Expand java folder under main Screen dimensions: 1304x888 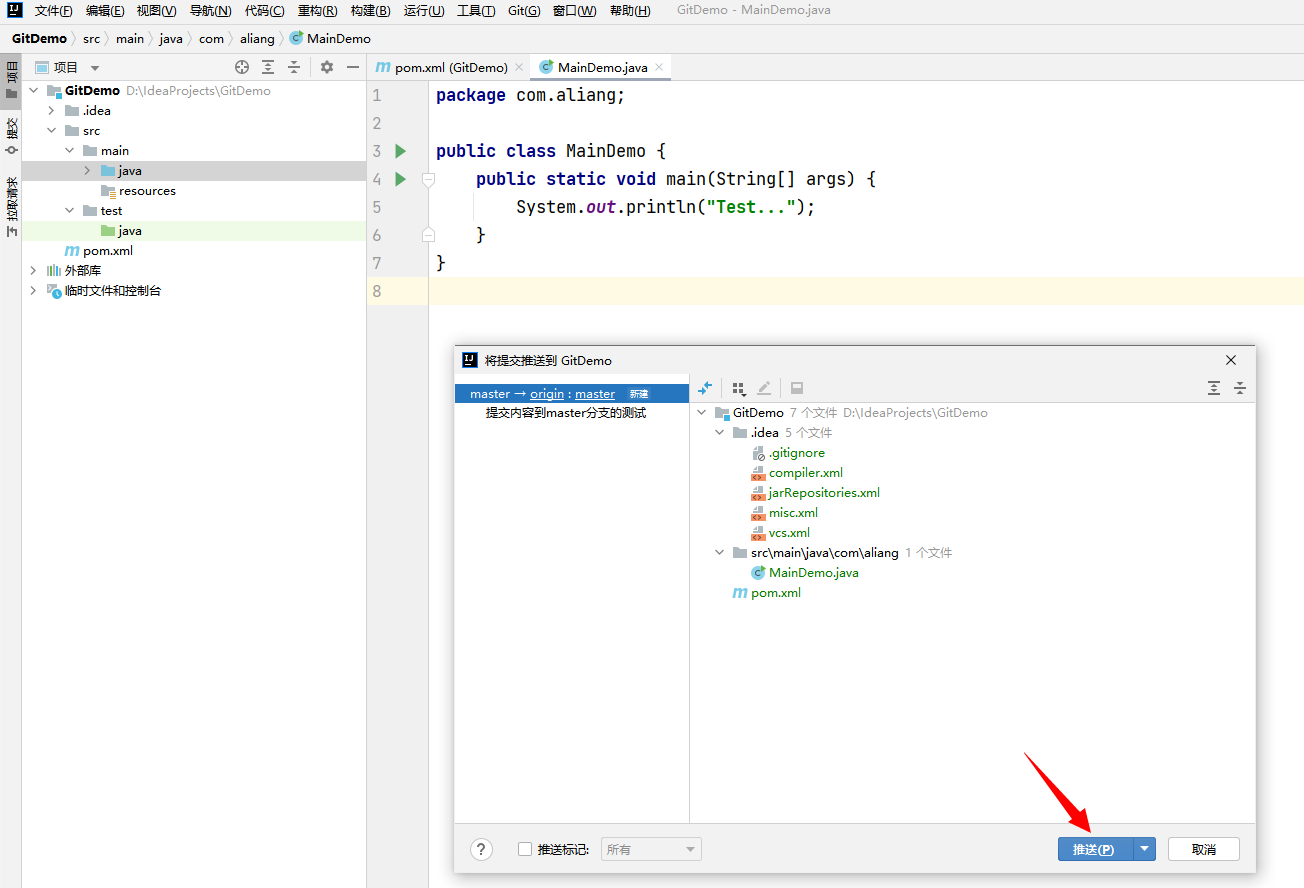(87, 171)
